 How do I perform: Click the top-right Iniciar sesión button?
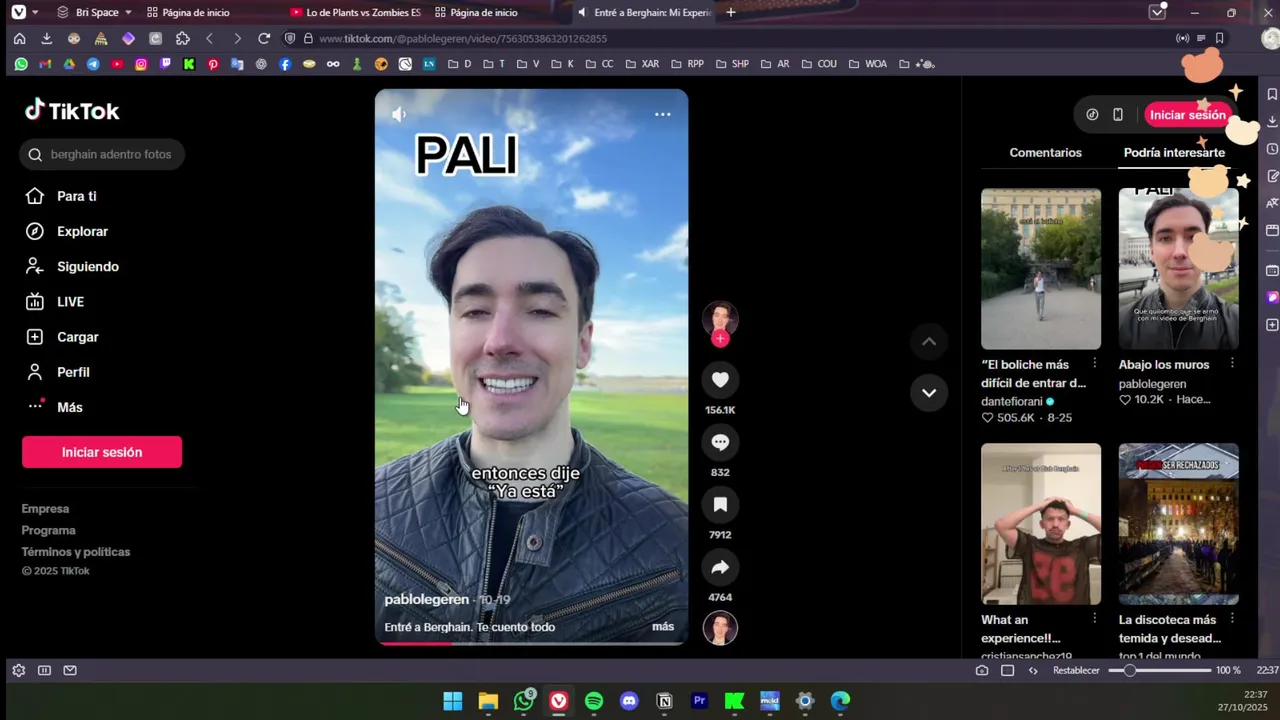point(1187,115)
